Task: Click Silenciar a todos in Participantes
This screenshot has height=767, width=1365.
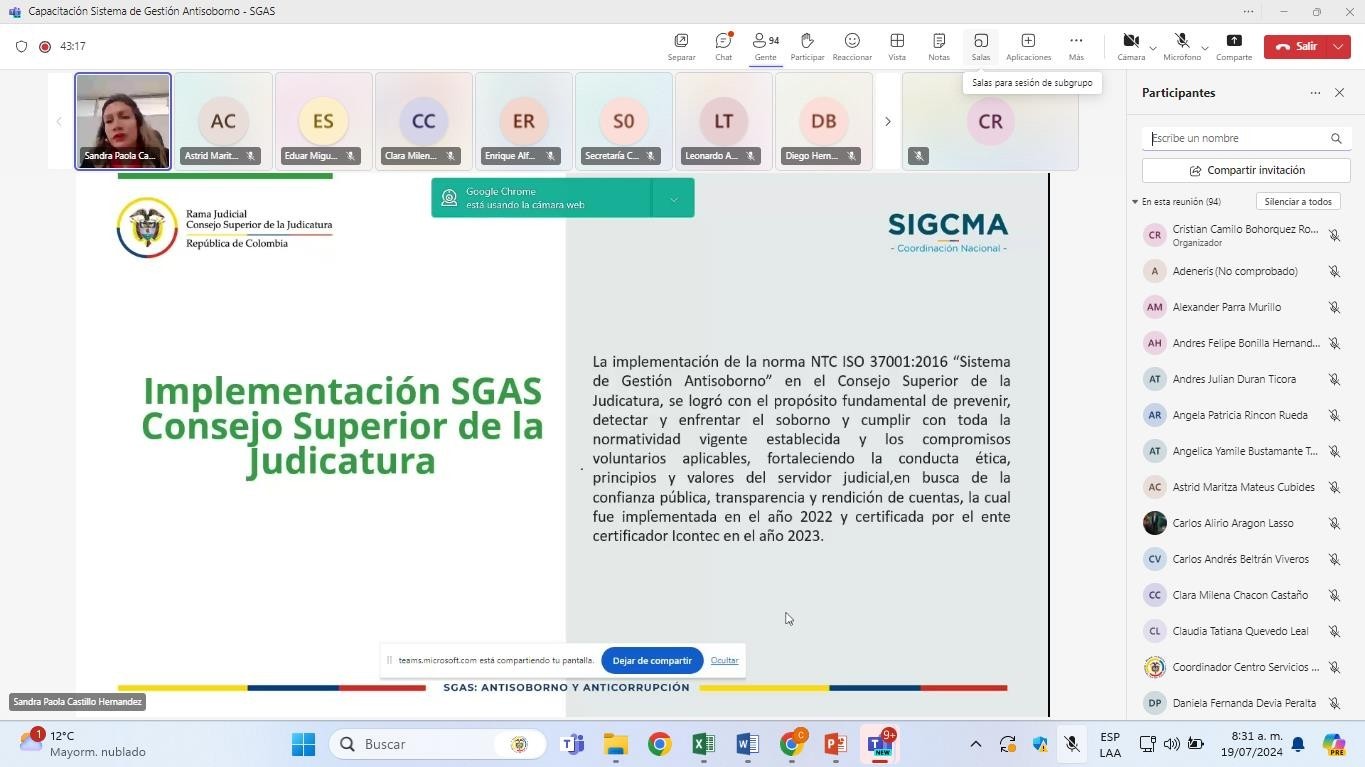Action: 1297,201
